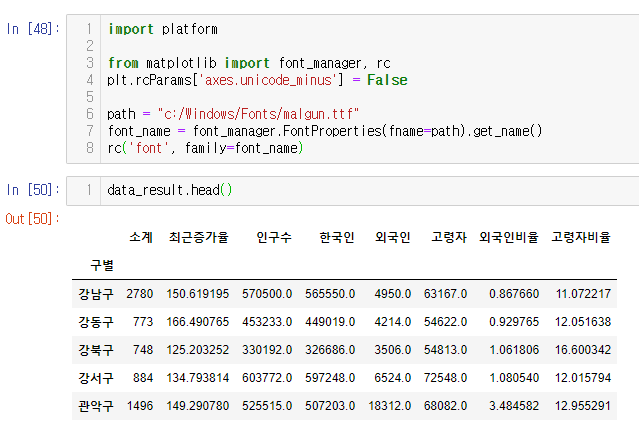The image size is (639, 431).
Task: Click the 고령자비율 column header
Action: point(581,237)
